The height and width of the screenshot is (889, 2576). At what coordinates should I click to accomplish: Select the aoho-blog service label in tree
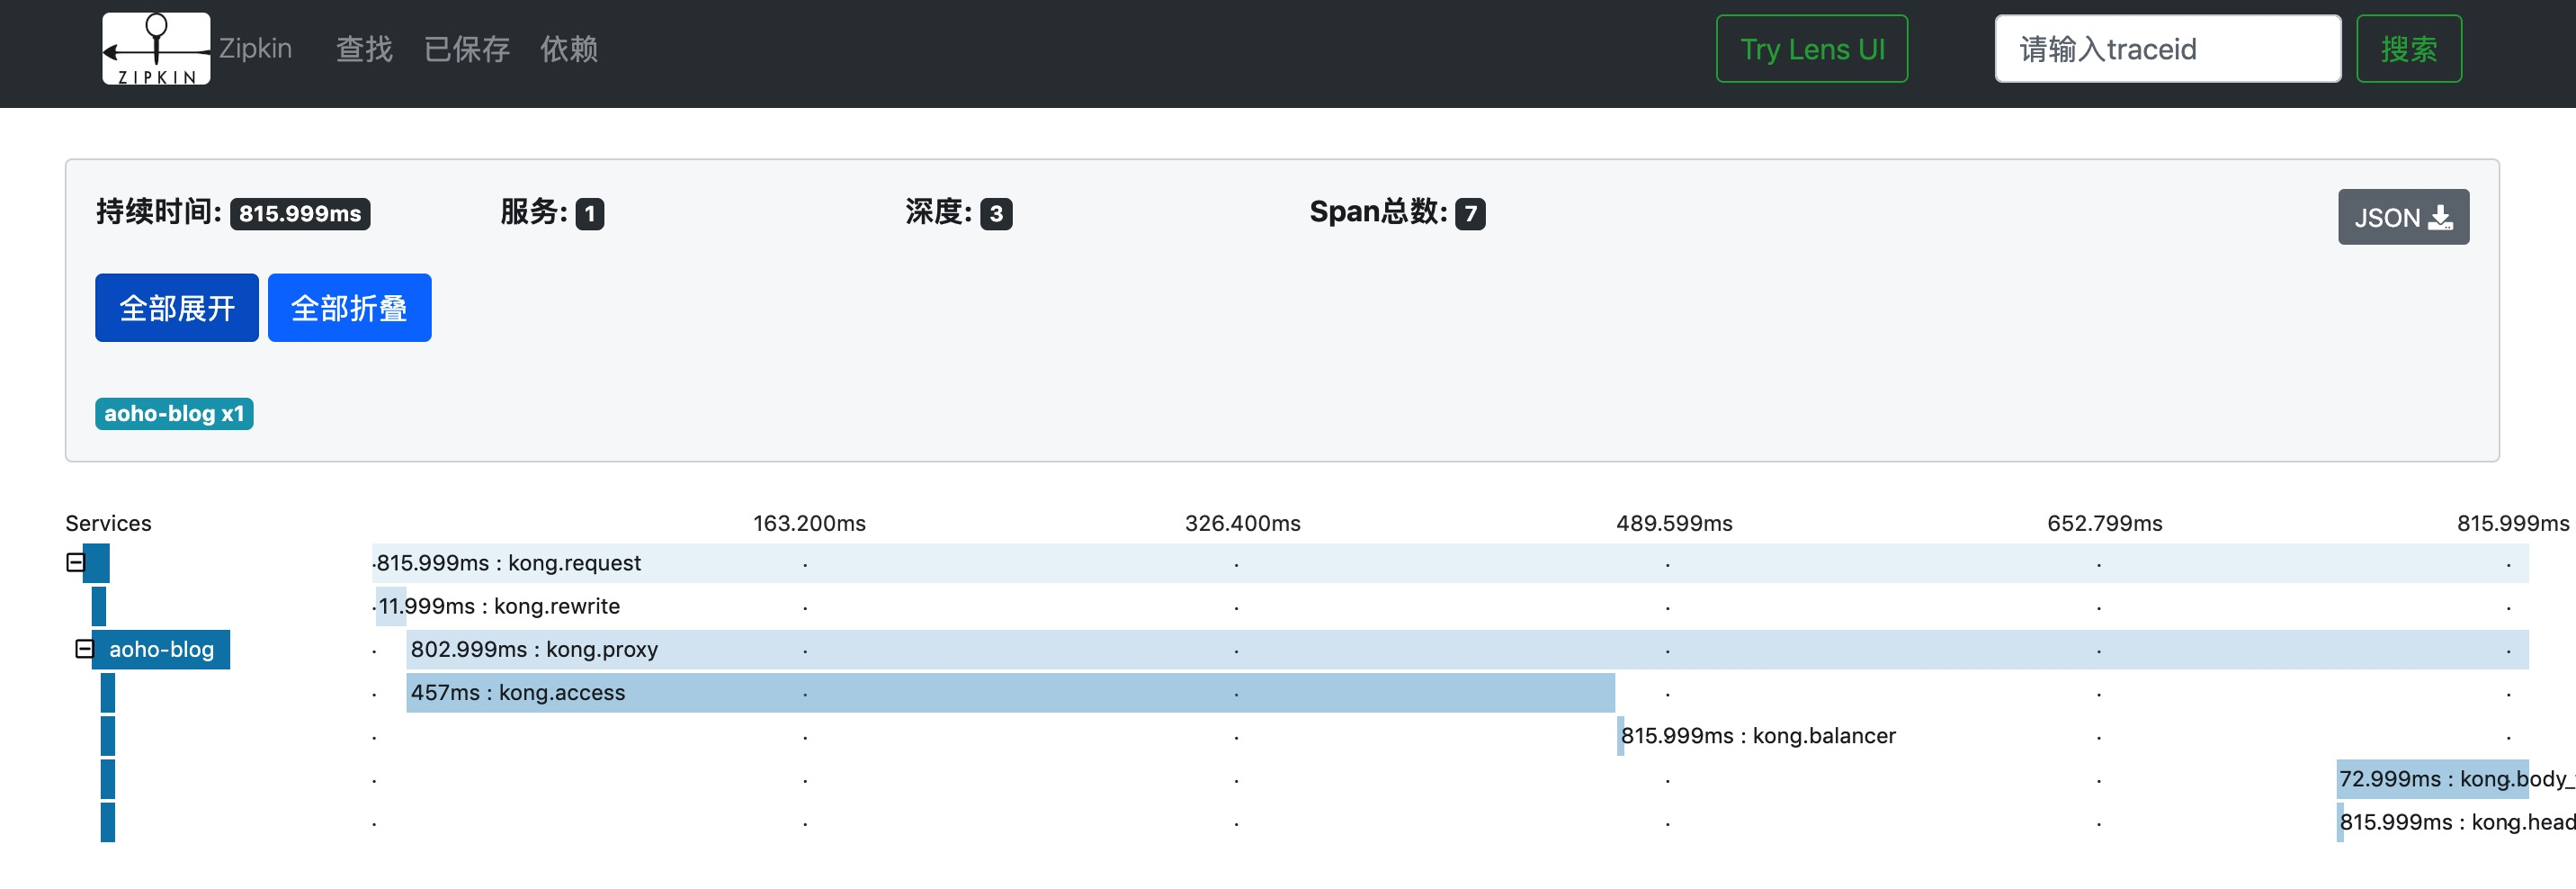pos(161,649)
